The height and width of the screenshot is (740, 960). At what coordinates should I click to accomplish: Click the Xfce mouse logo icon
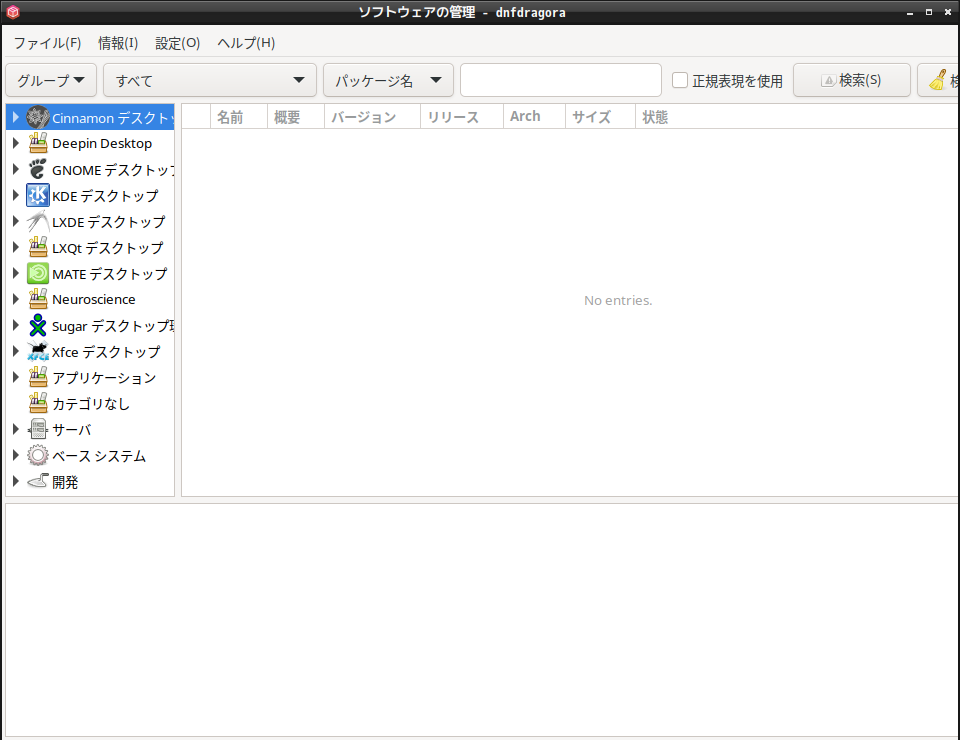point(38,351)
